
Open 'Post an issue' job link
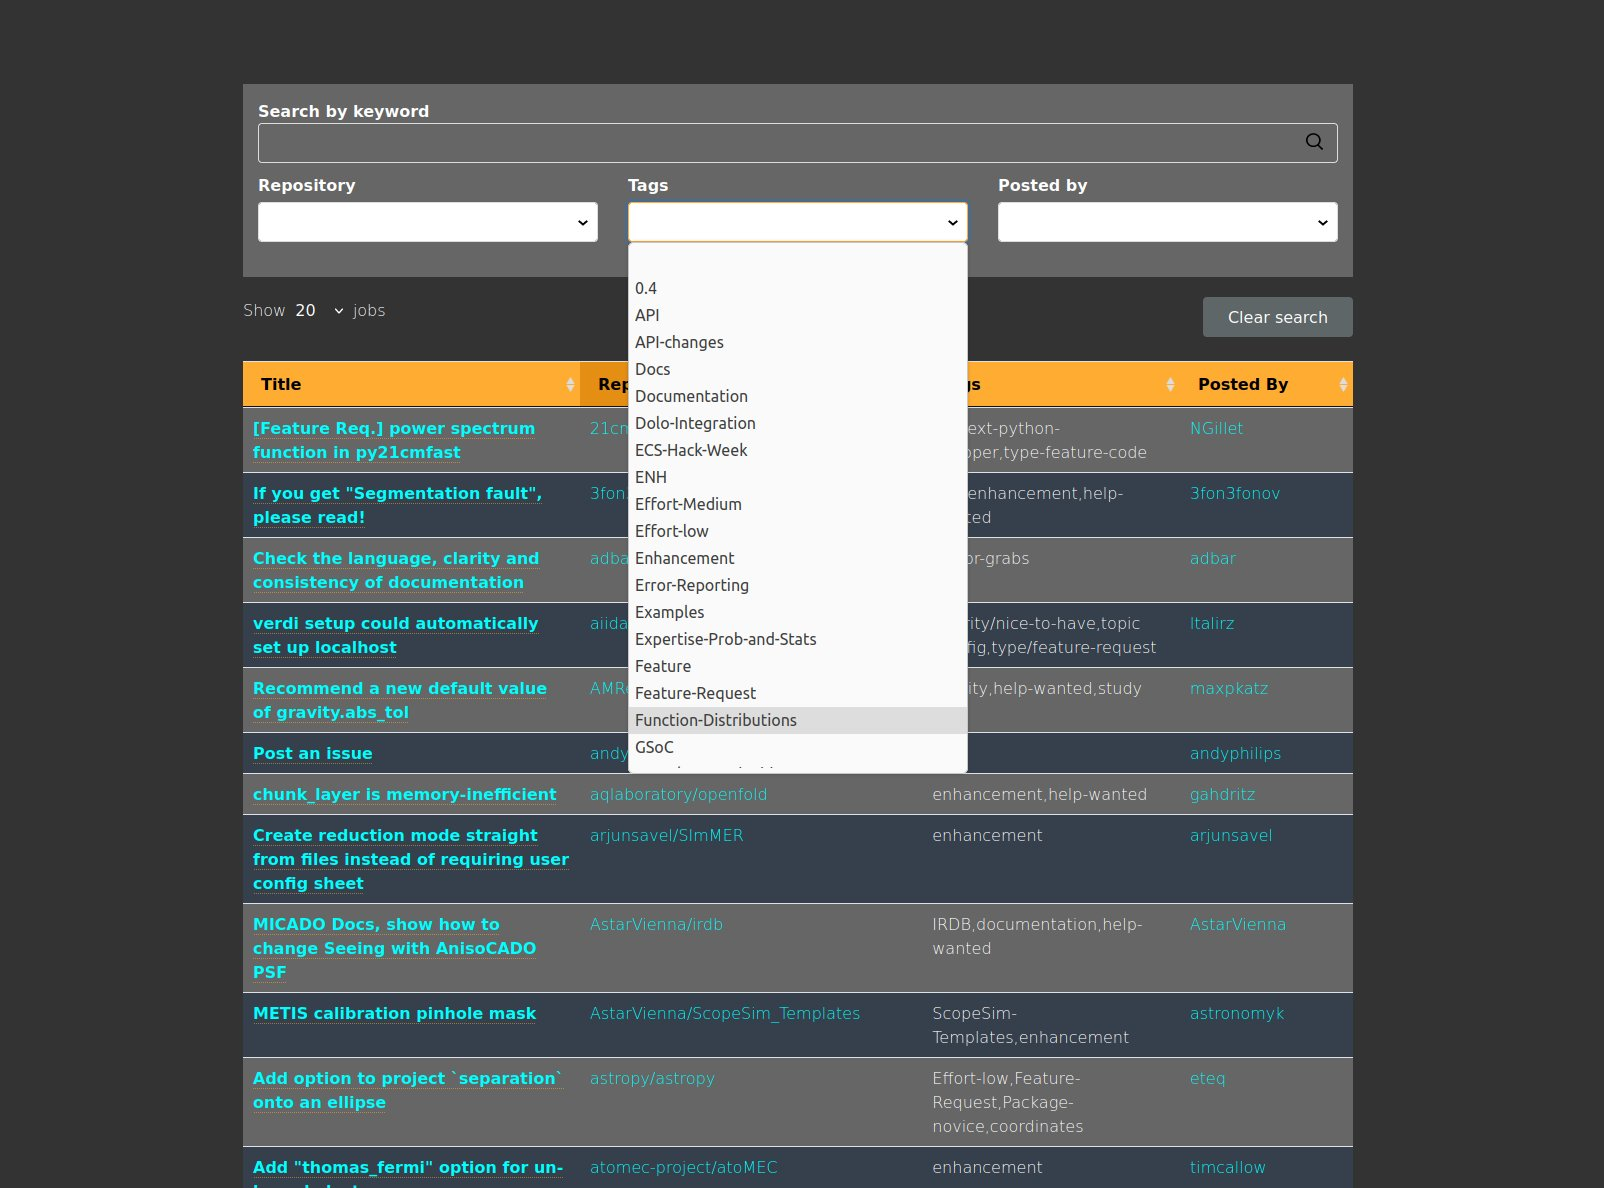(x=312, y=753)
